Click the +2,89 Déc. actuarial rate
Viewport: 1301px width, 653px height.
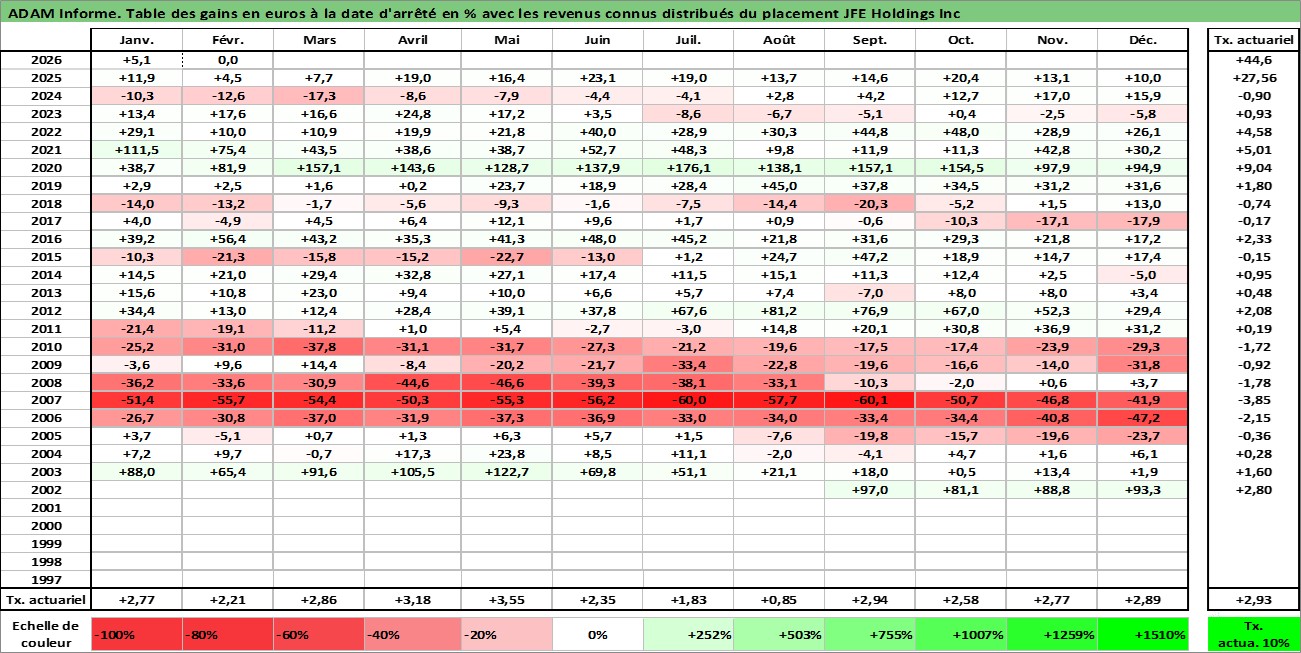(x=1143, y=599)
